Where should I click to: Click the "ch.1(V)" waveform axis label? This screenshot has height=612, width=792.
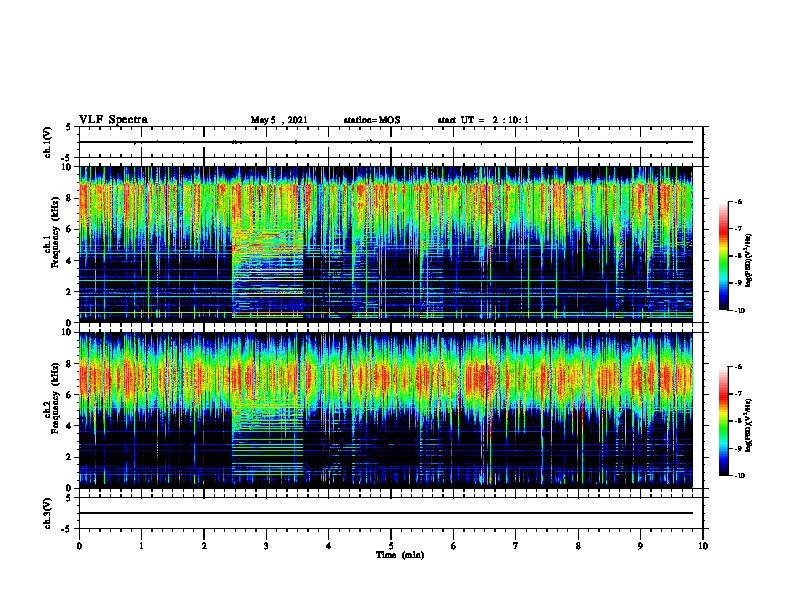click(48, 142)
